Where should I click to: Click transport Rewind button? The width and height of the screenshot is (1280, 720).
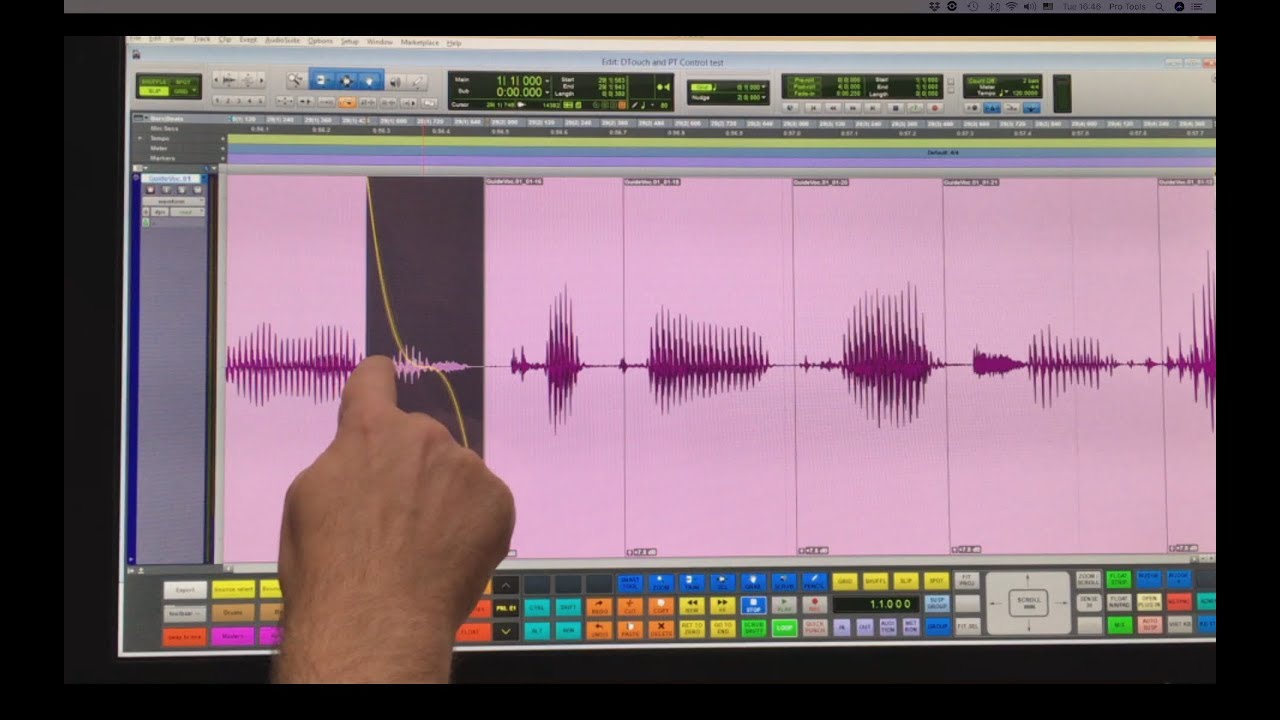click(833, 108)
